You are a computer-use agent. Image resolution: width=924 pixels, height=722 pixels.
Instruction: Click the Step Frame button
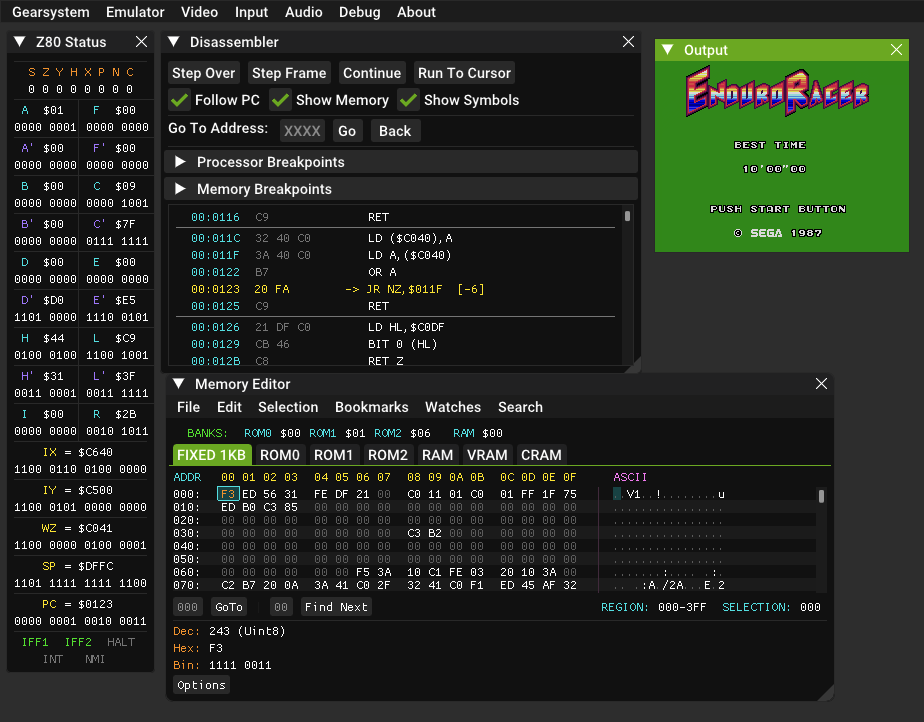tap(289, 73)
